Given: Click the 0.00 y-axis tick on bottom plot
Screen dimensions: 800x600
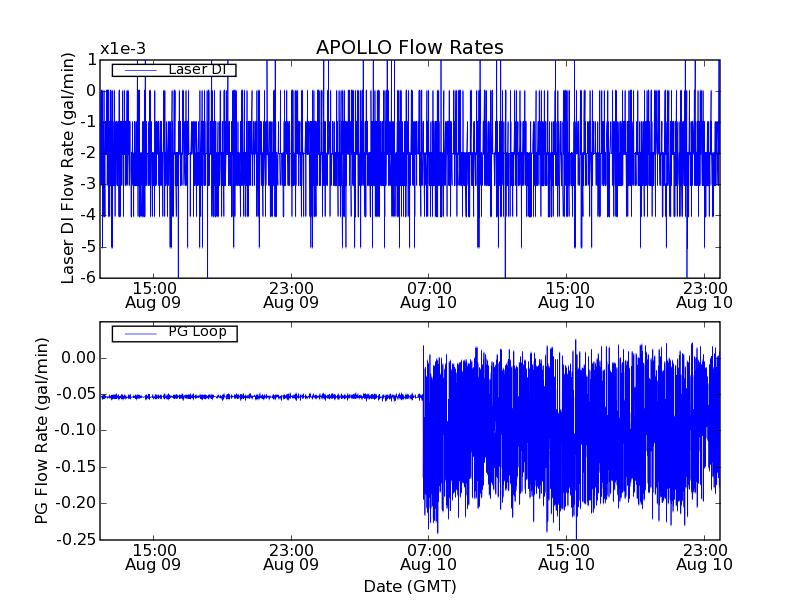Looking at the screenshot, I should (x=77, y=358).
